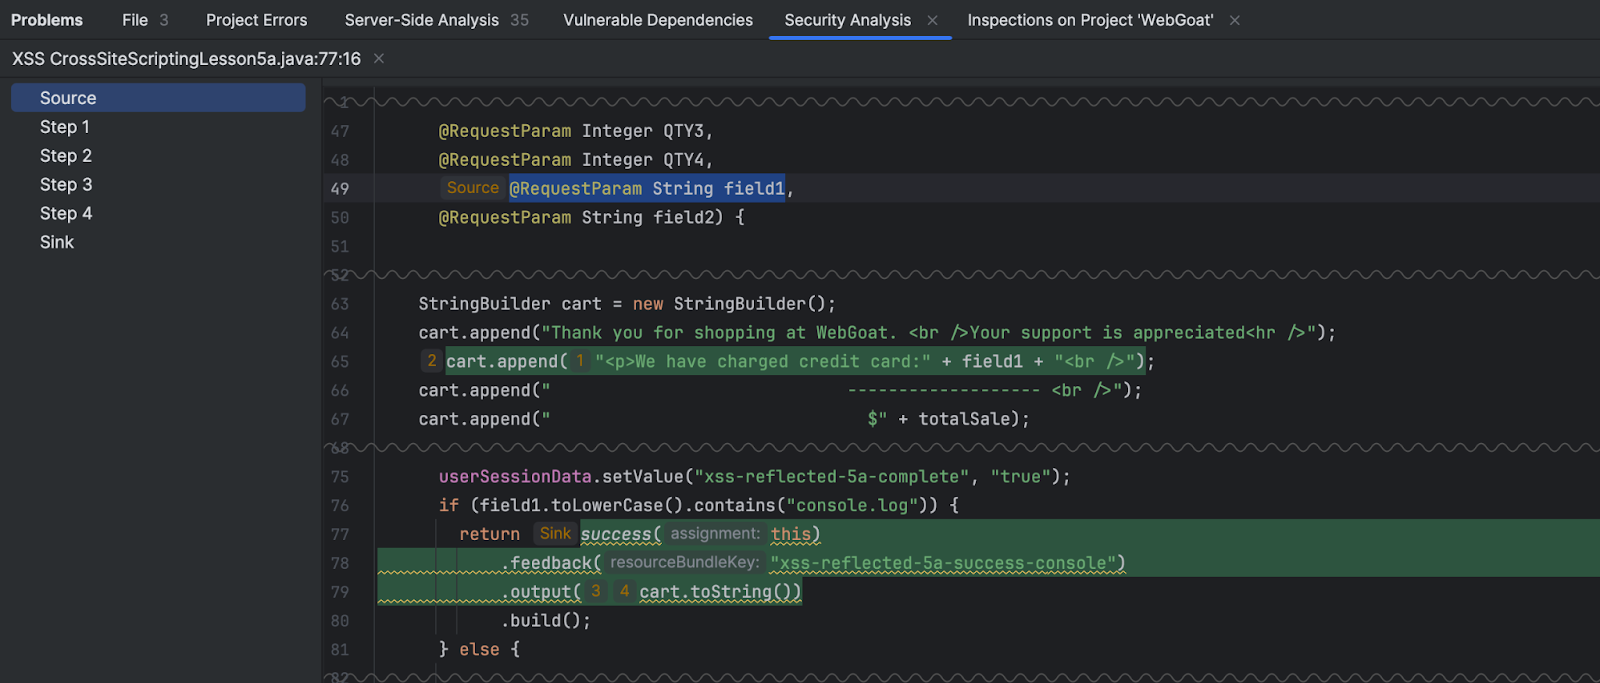
Task: Click 'userSessionData' on line 75
Action: click(515, 477)
